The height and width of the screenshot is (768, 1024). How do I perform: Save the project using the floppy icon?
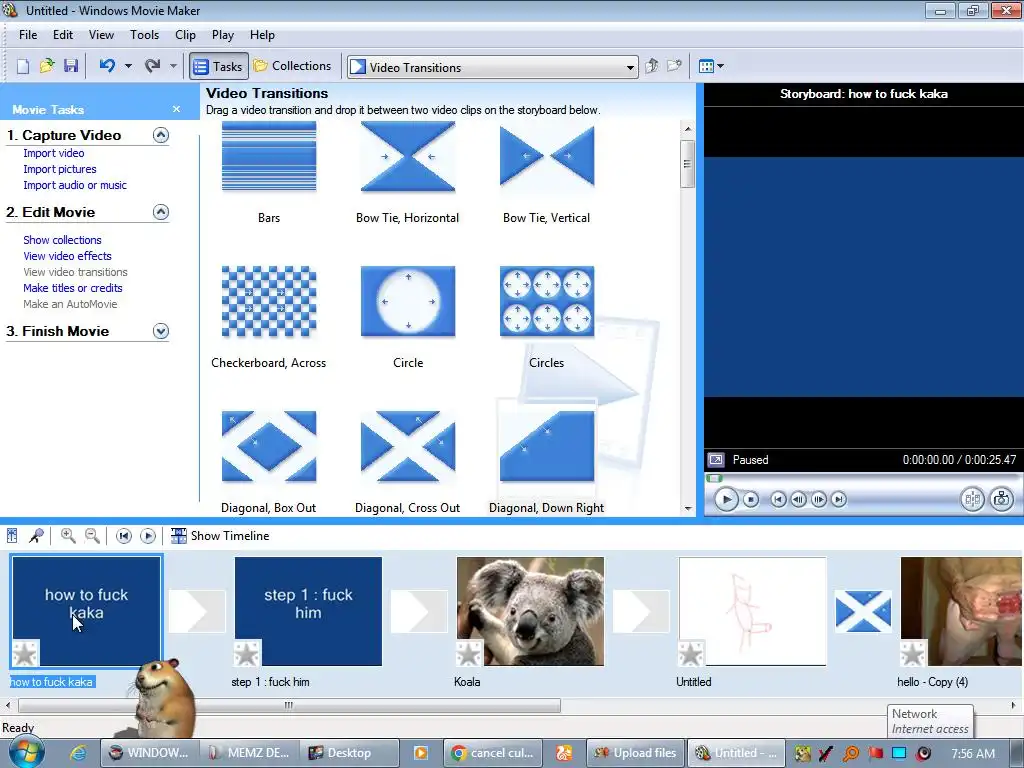71,66
